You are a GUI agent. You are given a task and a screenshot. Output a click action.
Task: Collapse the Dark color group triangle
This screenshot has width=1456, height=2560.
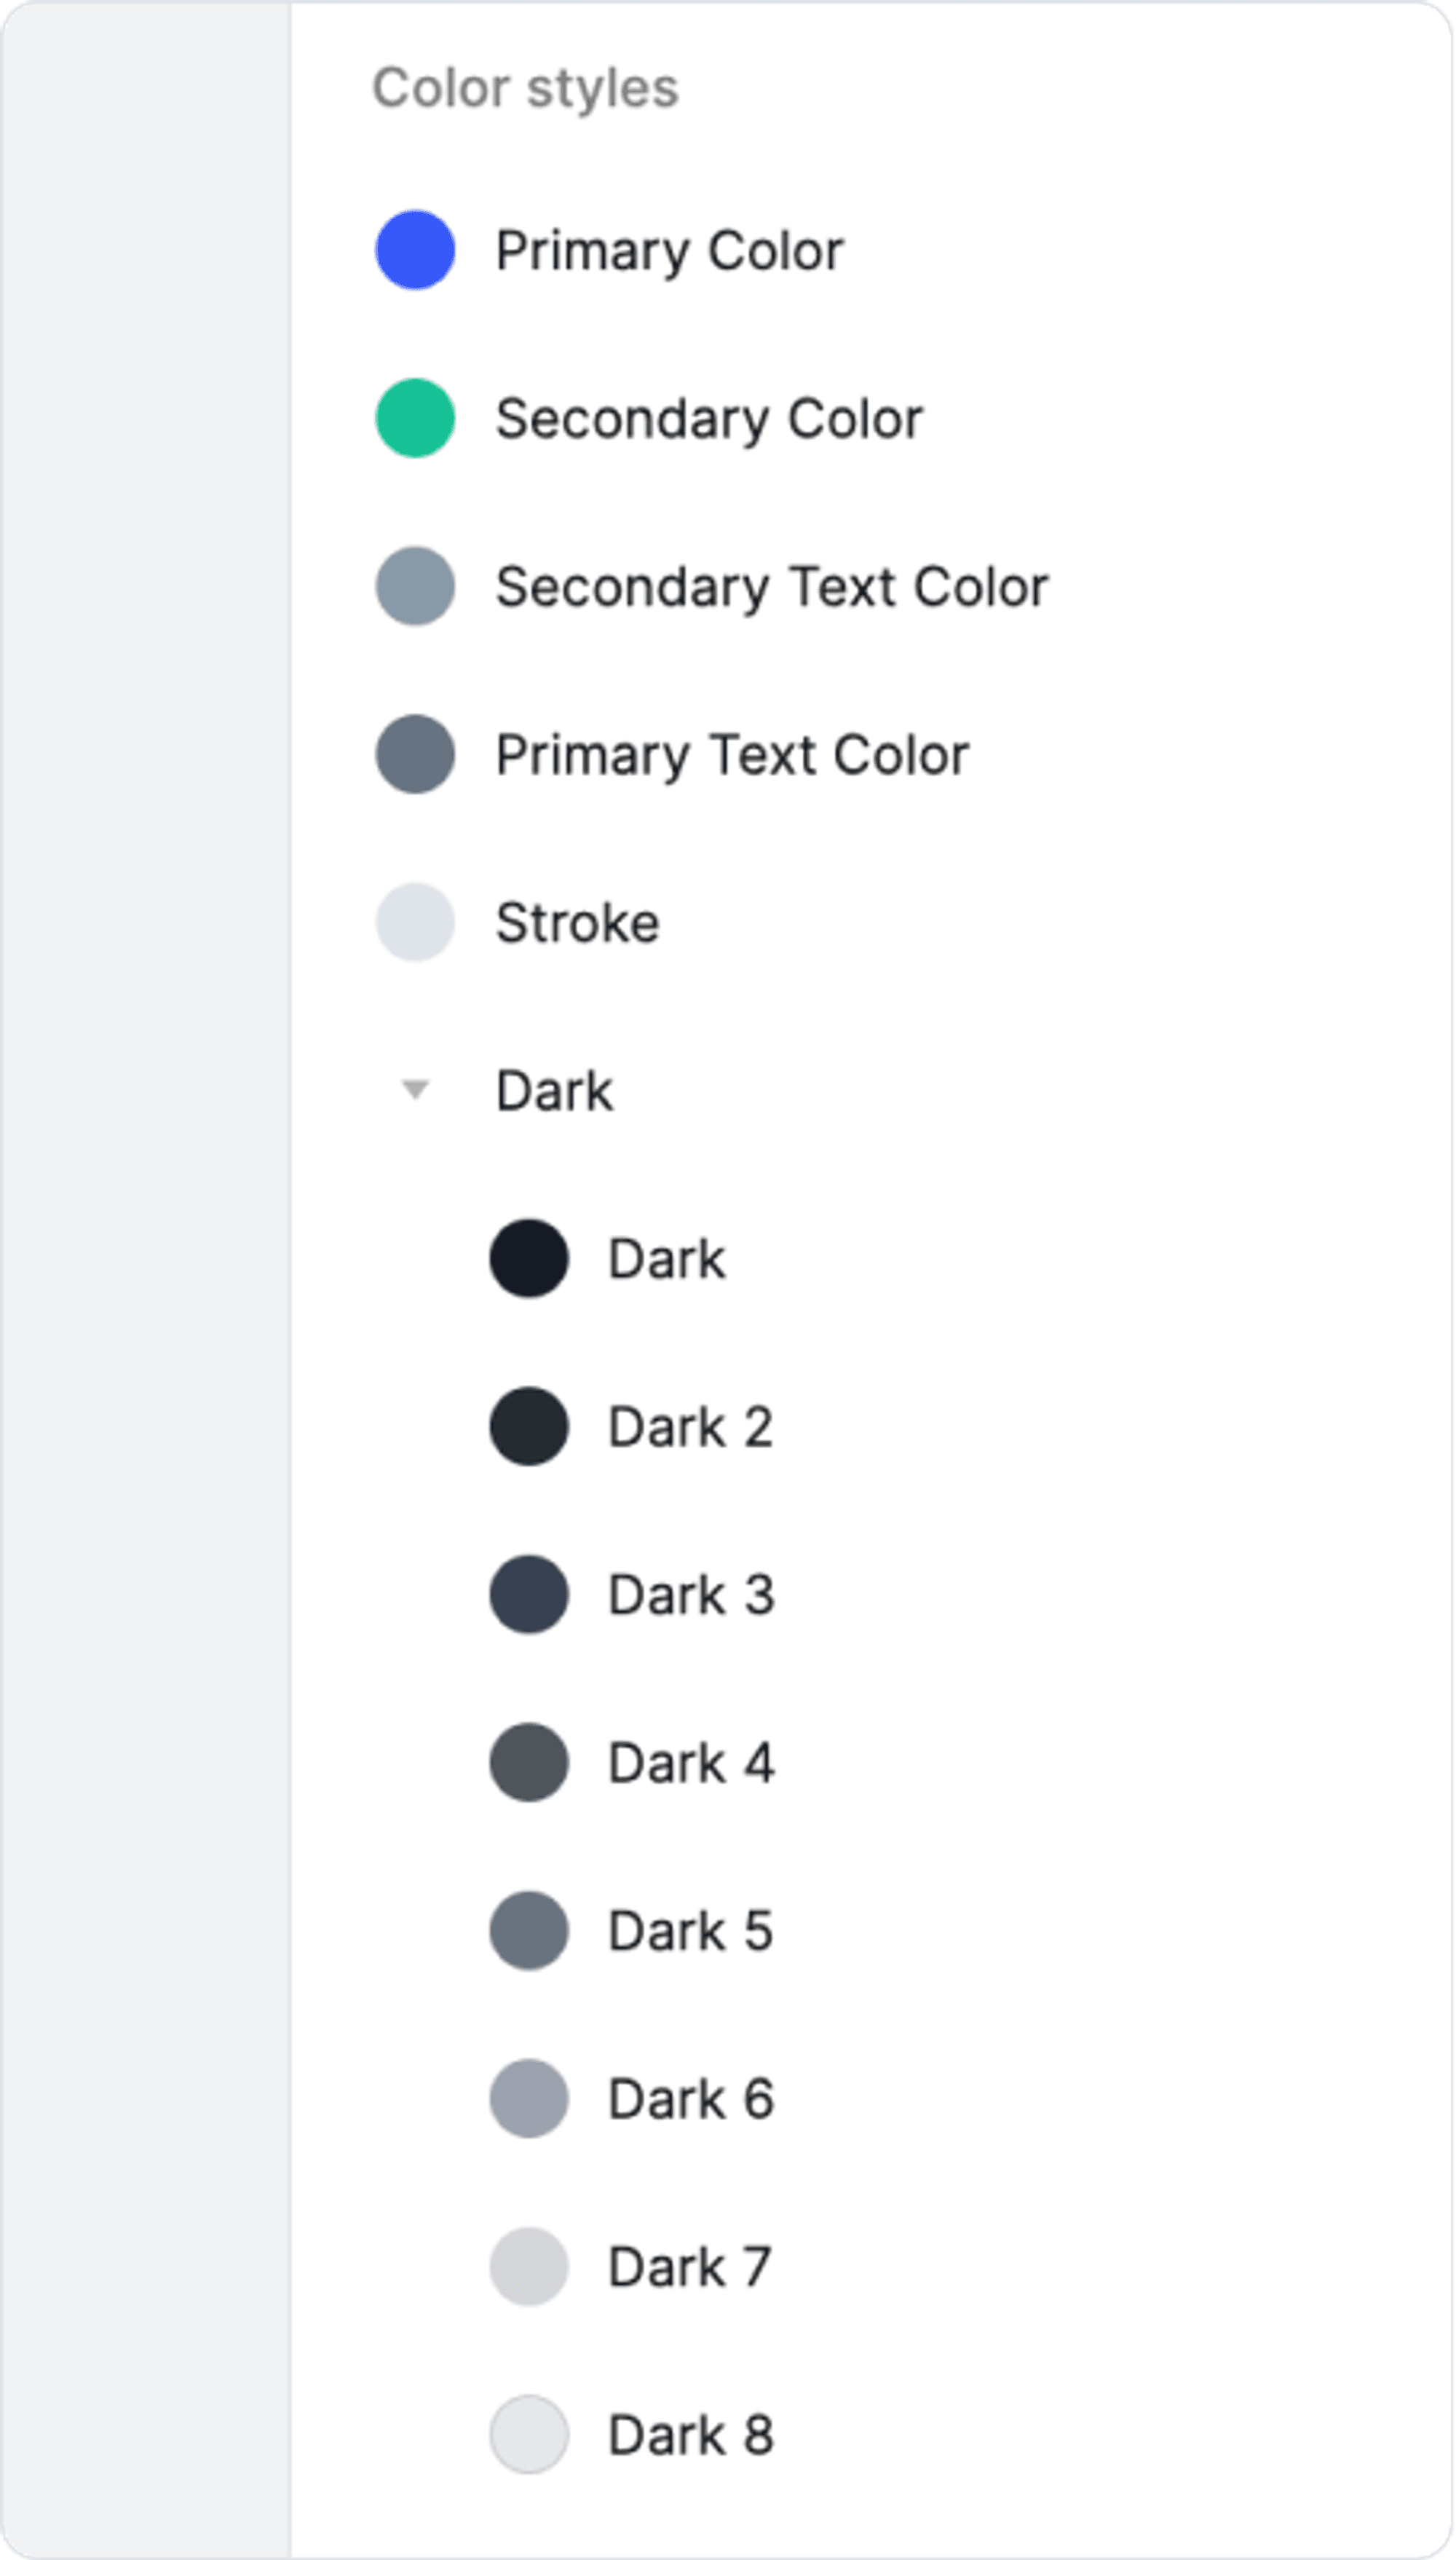[x=415, y=1089]
